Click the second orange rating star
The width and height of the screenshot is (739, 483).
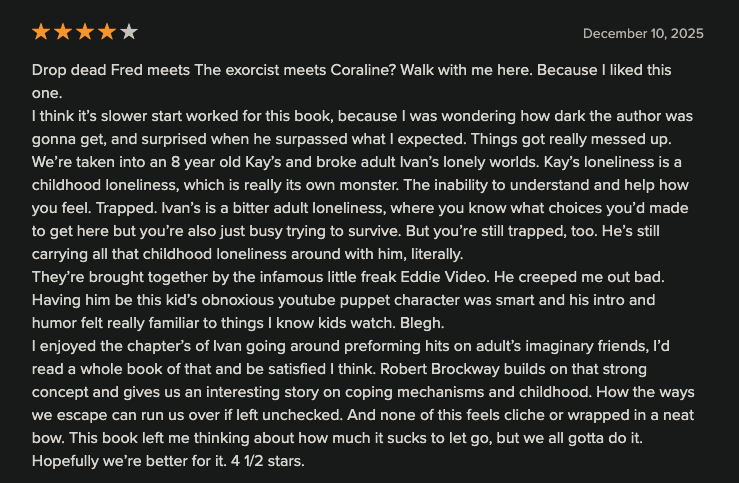63,32
